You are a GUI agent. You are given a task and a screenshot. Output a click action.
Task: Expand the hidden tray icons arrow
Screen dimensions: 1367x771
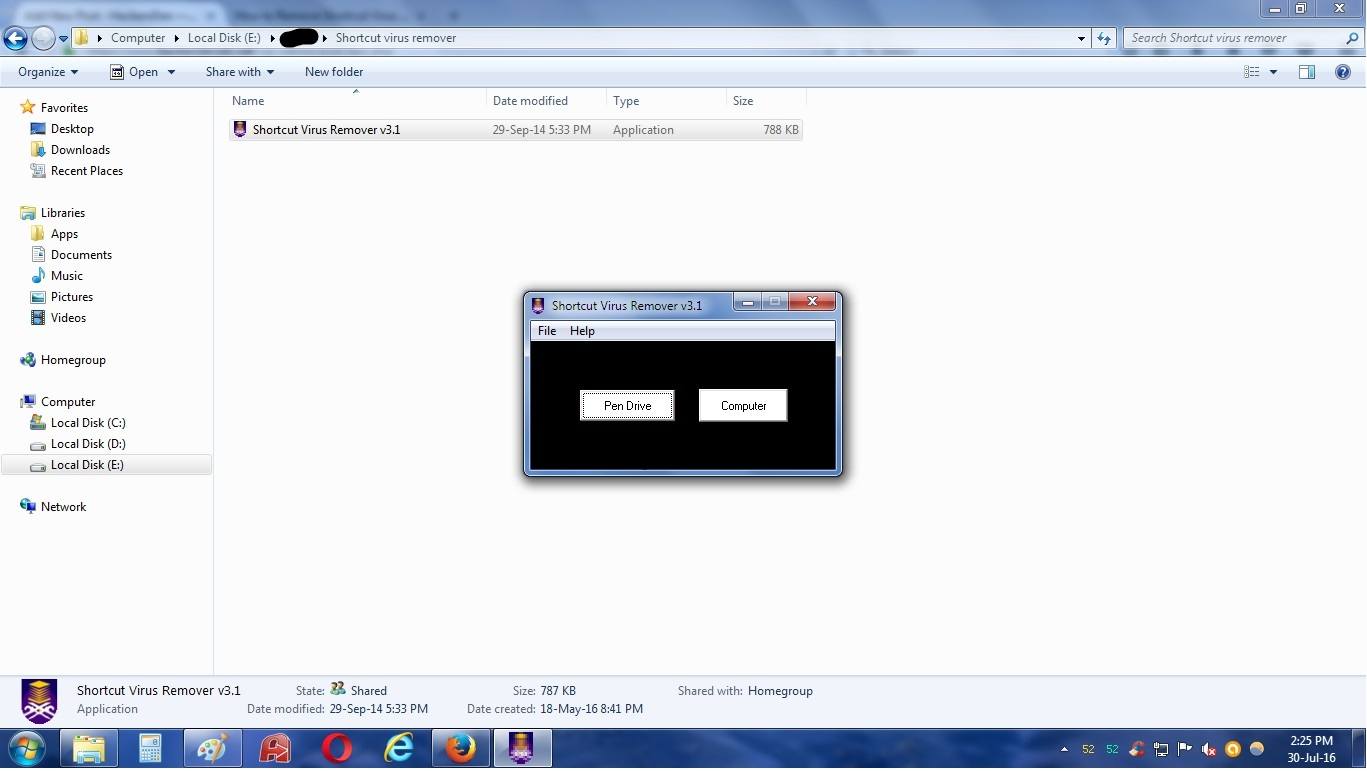[1063, 748]
